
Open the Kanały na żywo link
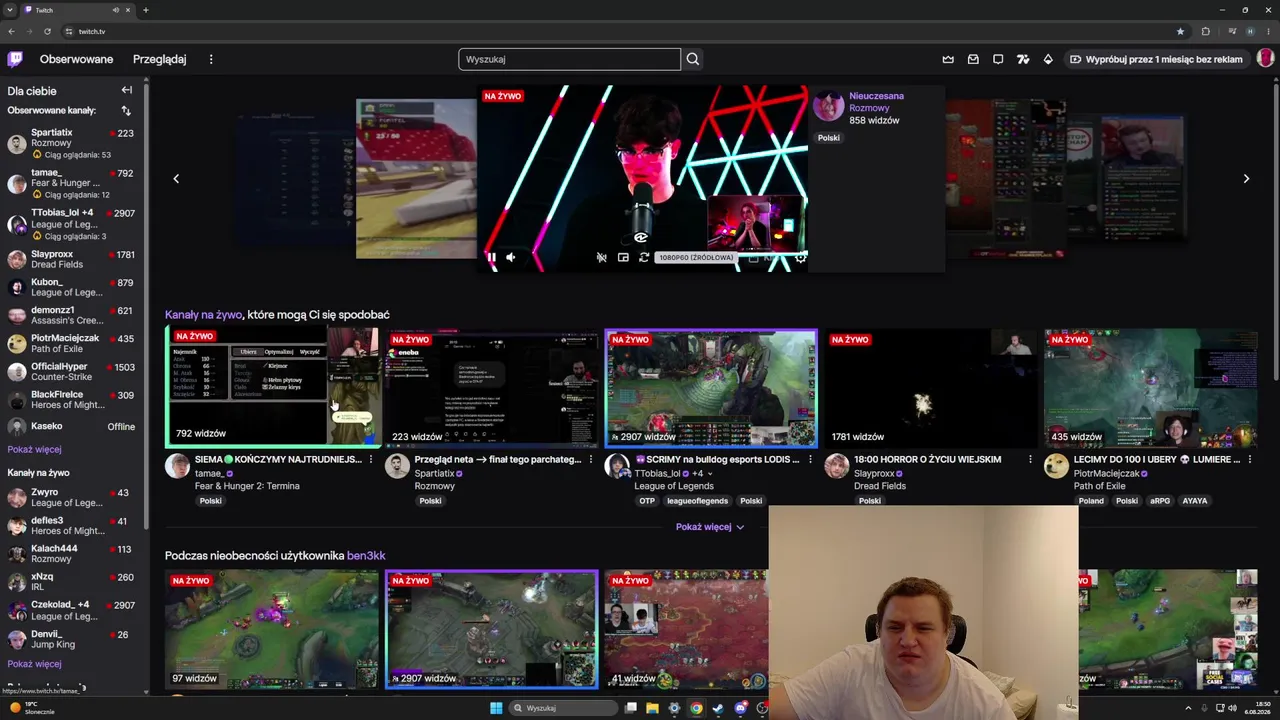tap(203, 315)
